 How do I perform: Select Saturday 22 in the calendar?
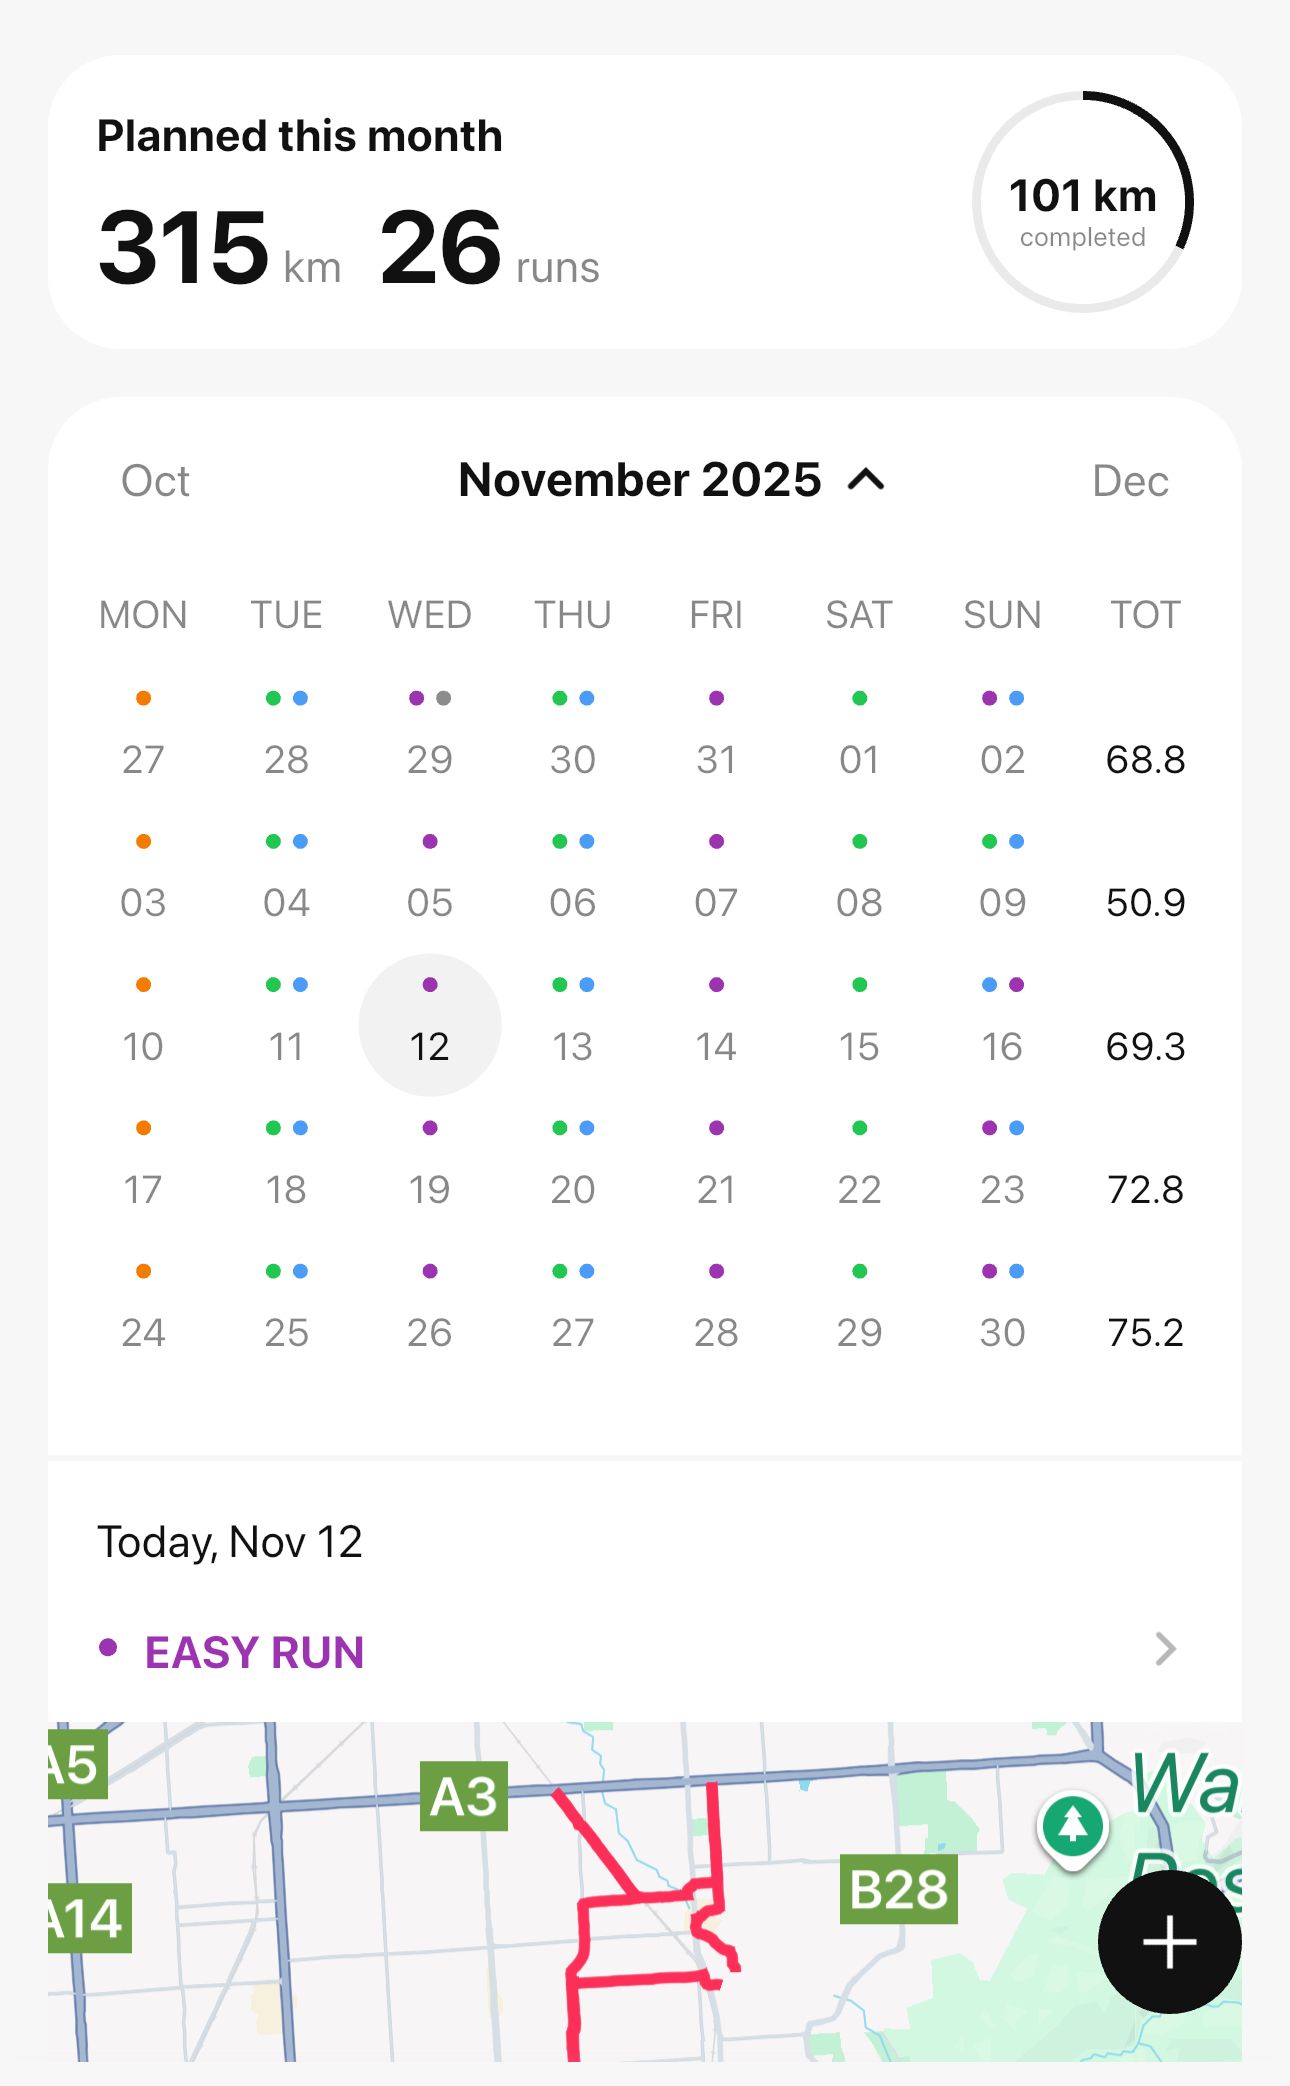pyautogui.click(x=859, y=1189)
